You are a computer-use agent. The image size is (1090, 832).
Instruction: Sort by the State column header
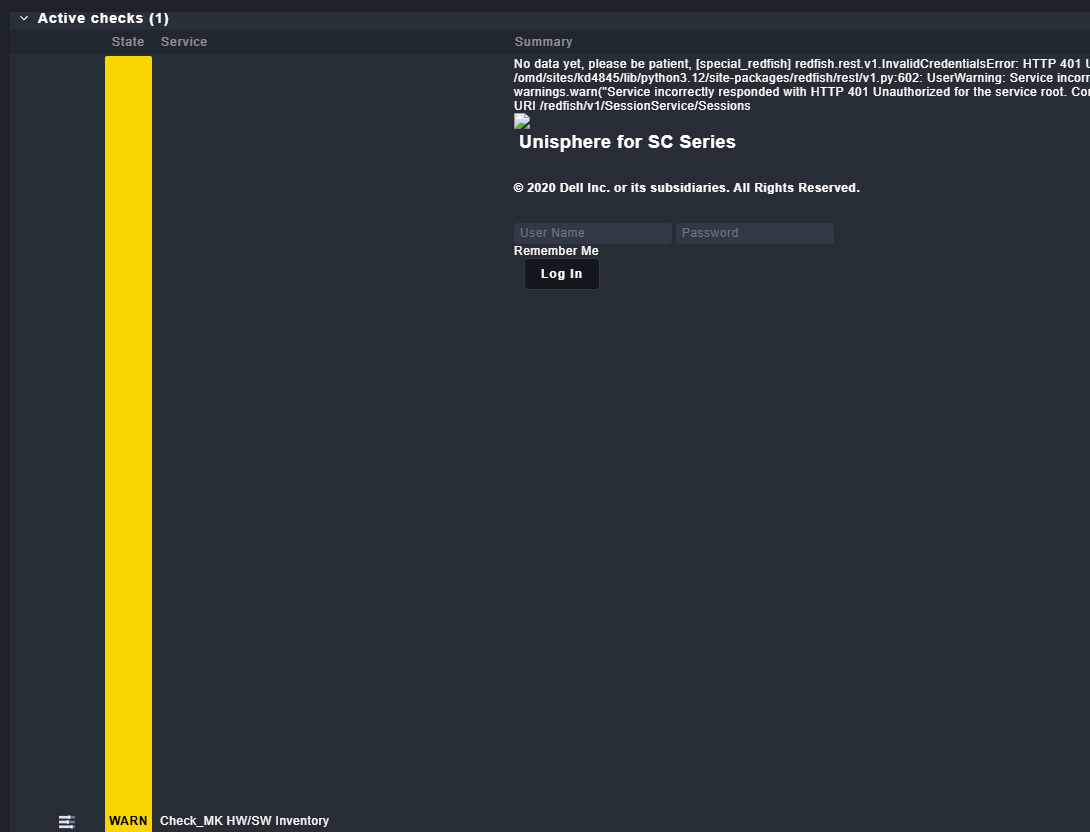pyautogui.click(x=128, y=42)
